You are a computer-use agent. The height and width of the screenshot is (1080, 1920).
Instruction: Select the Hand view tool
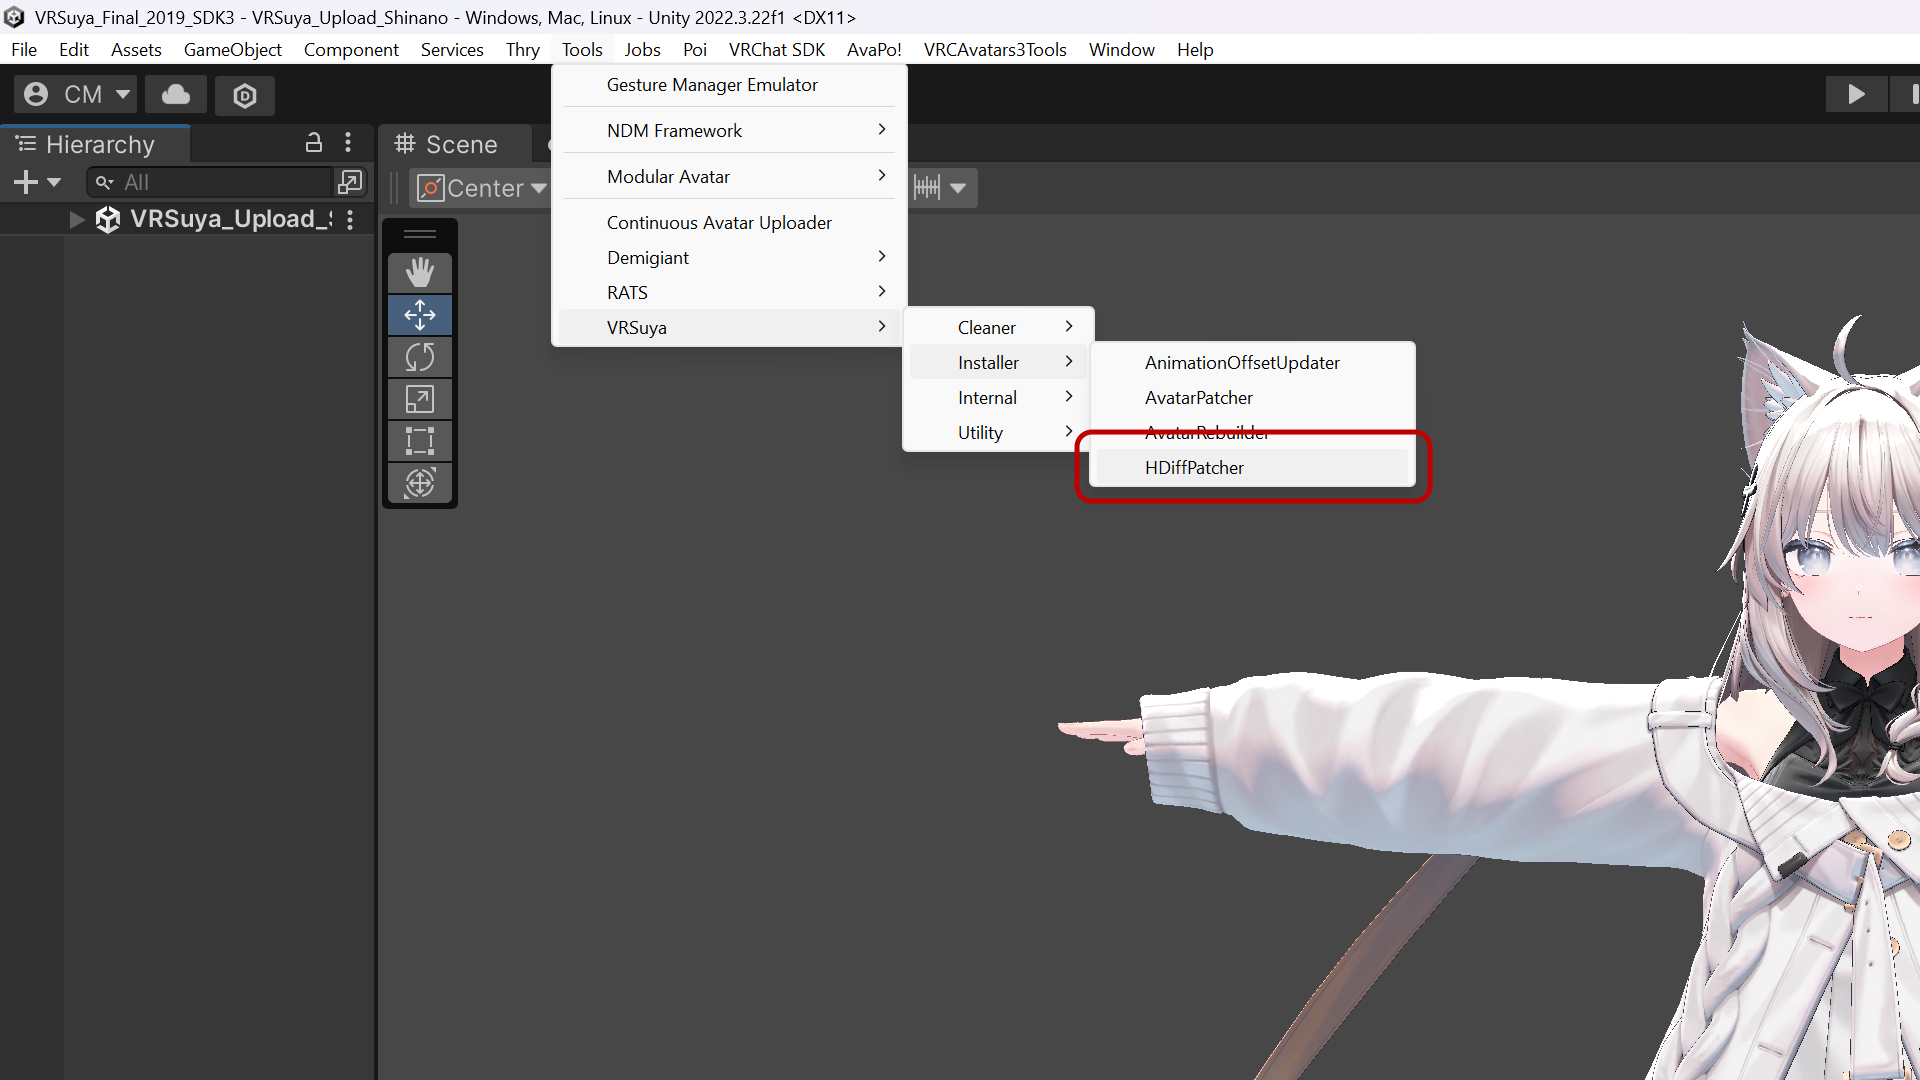point(420,273)
